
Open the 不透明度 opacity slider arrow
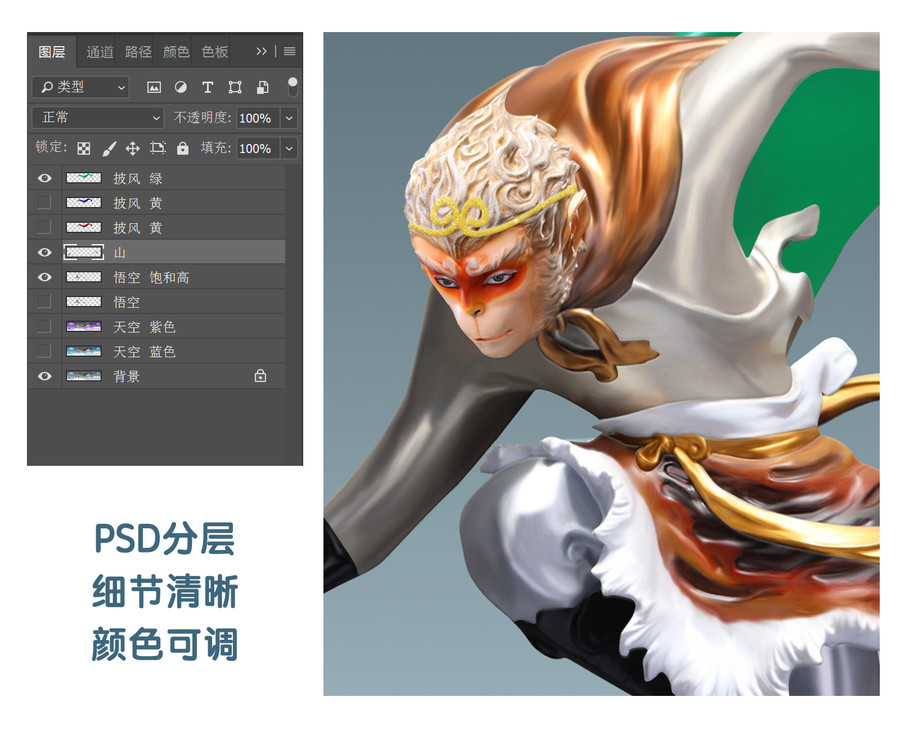tap(289, 118)
